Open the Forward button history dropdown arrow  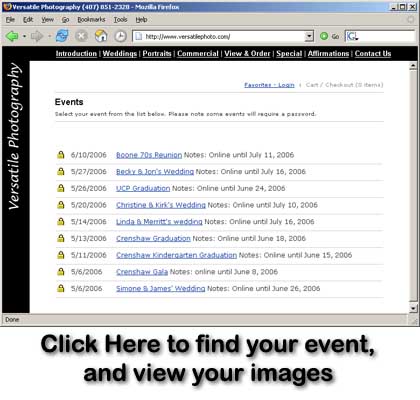[49, 36]
